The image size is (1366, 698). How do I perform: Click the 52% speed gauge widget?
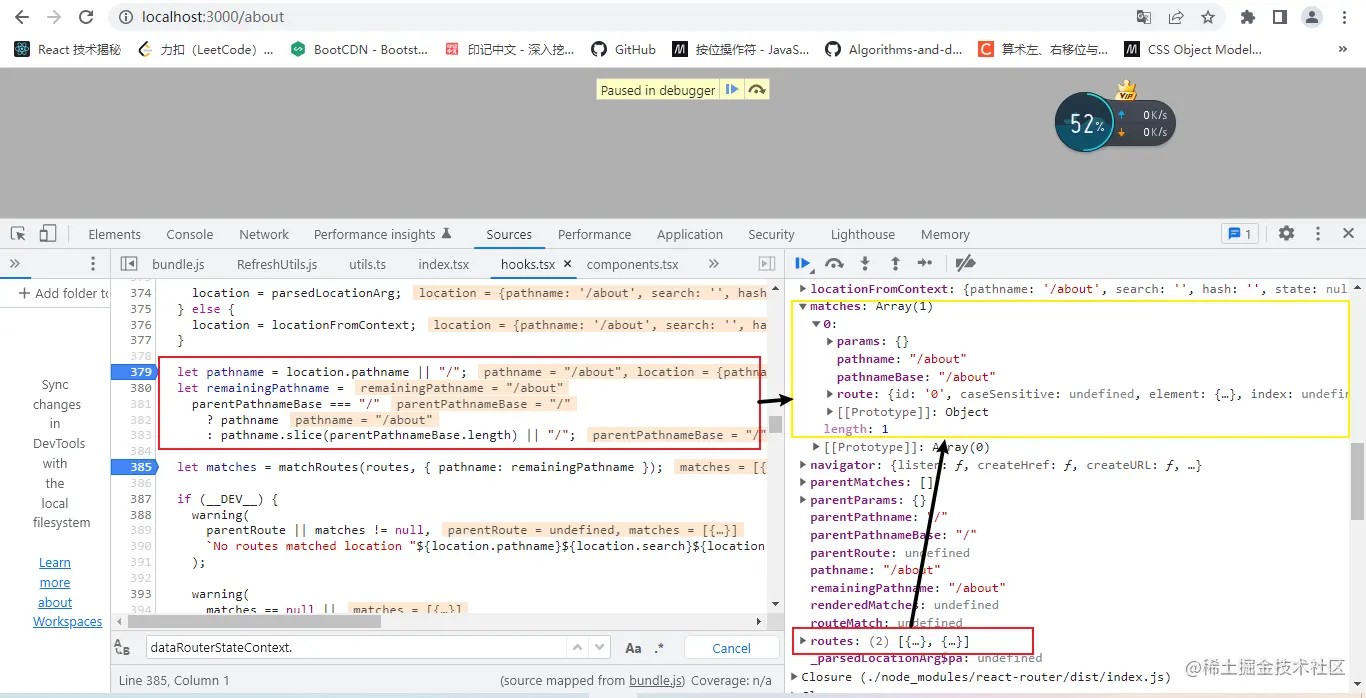pyautogui.click(x=1085, y=122)
